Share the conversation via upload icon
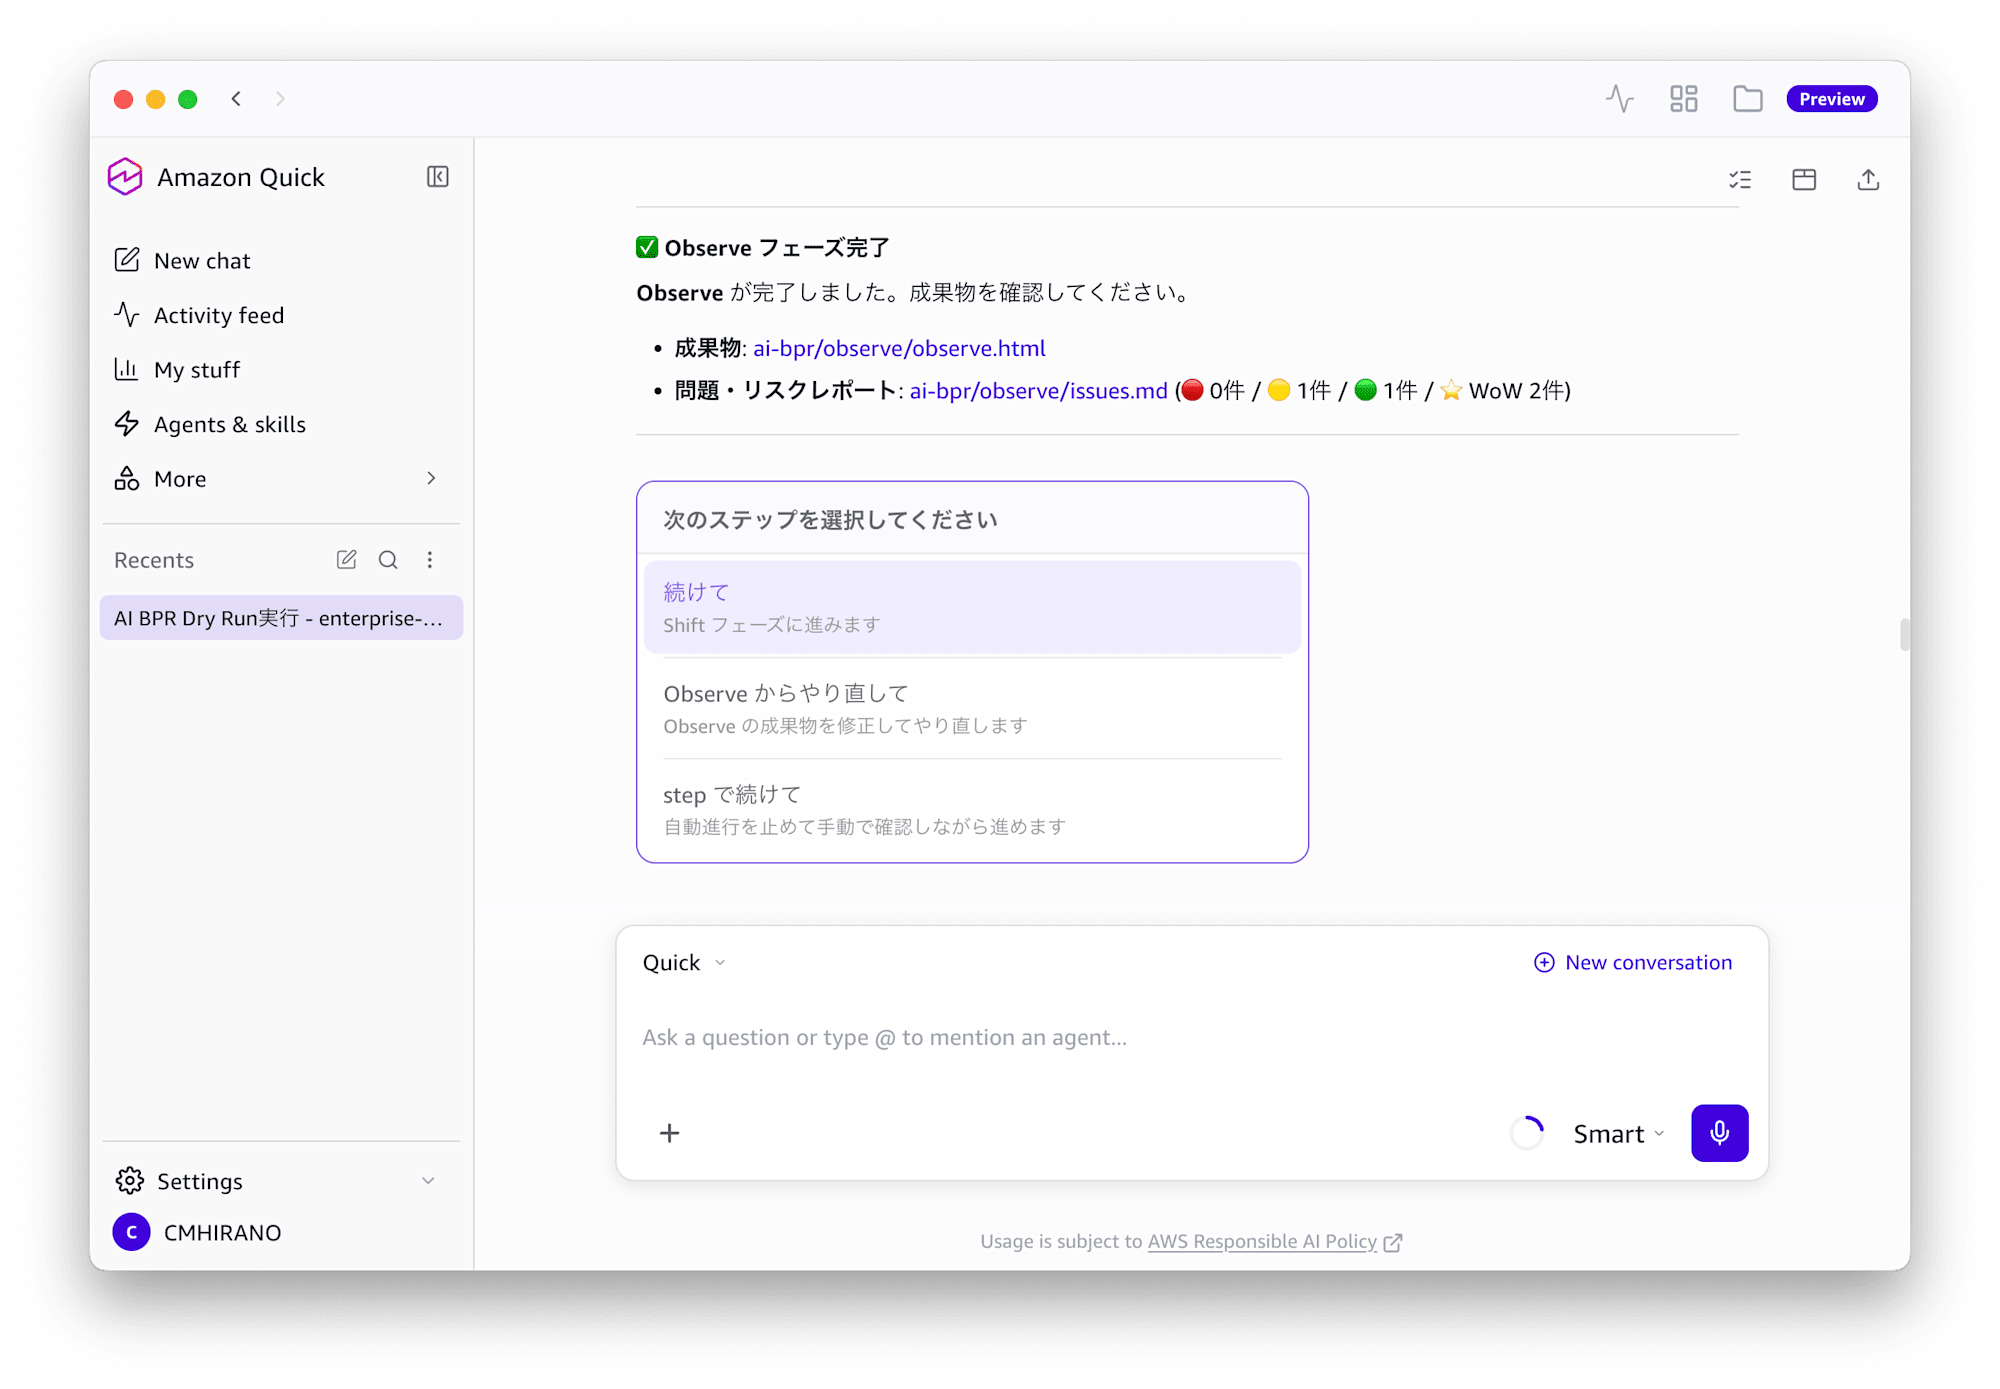2000x1389 pixels. [1868, 180]
